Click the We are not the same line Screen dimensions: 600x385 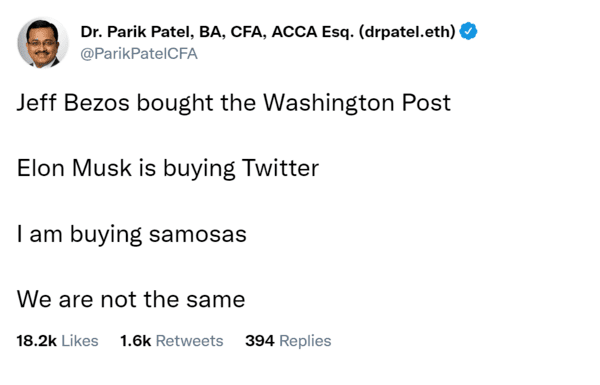(131, 299)
